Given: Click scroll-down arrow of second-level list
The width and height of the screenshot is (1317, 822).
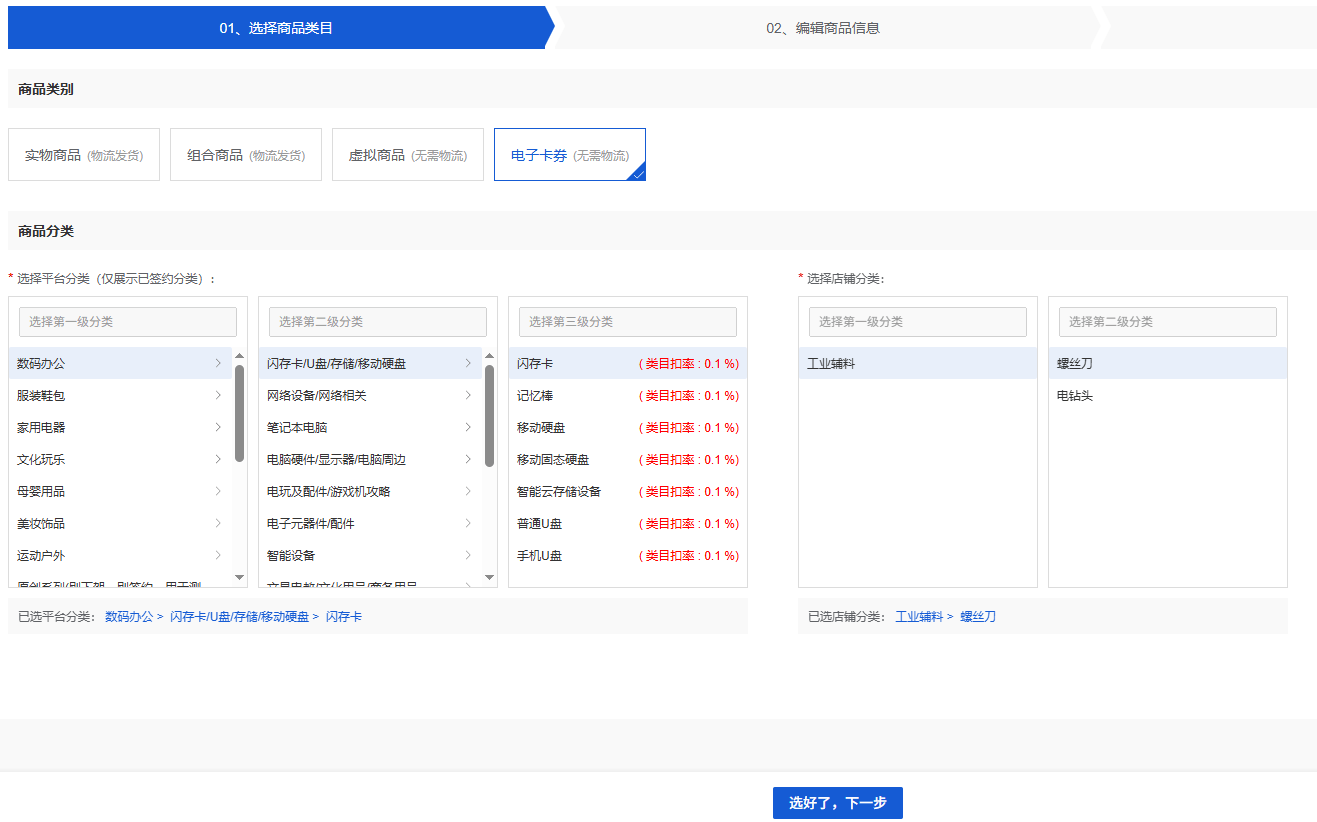Looking at the screenshot, I should coord(490,577).
